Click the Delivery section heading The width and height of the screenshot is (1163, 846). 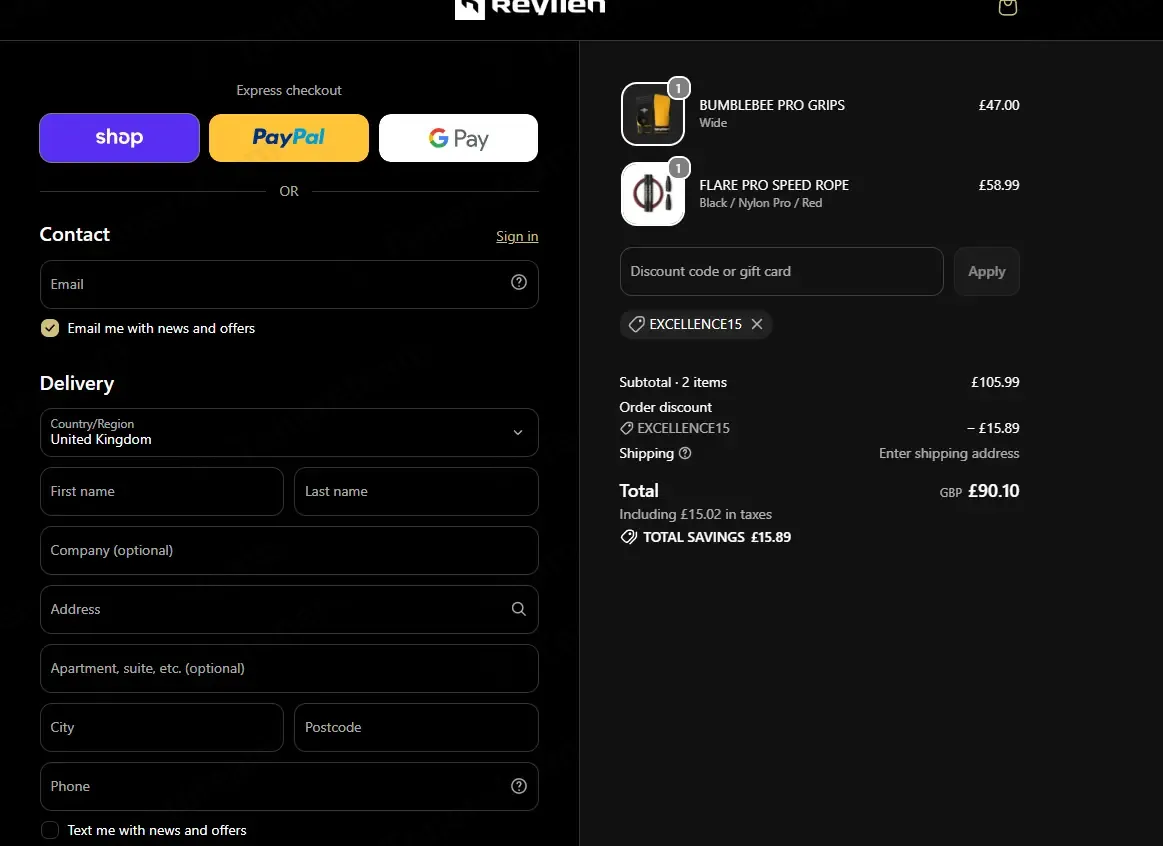point(77,383)
